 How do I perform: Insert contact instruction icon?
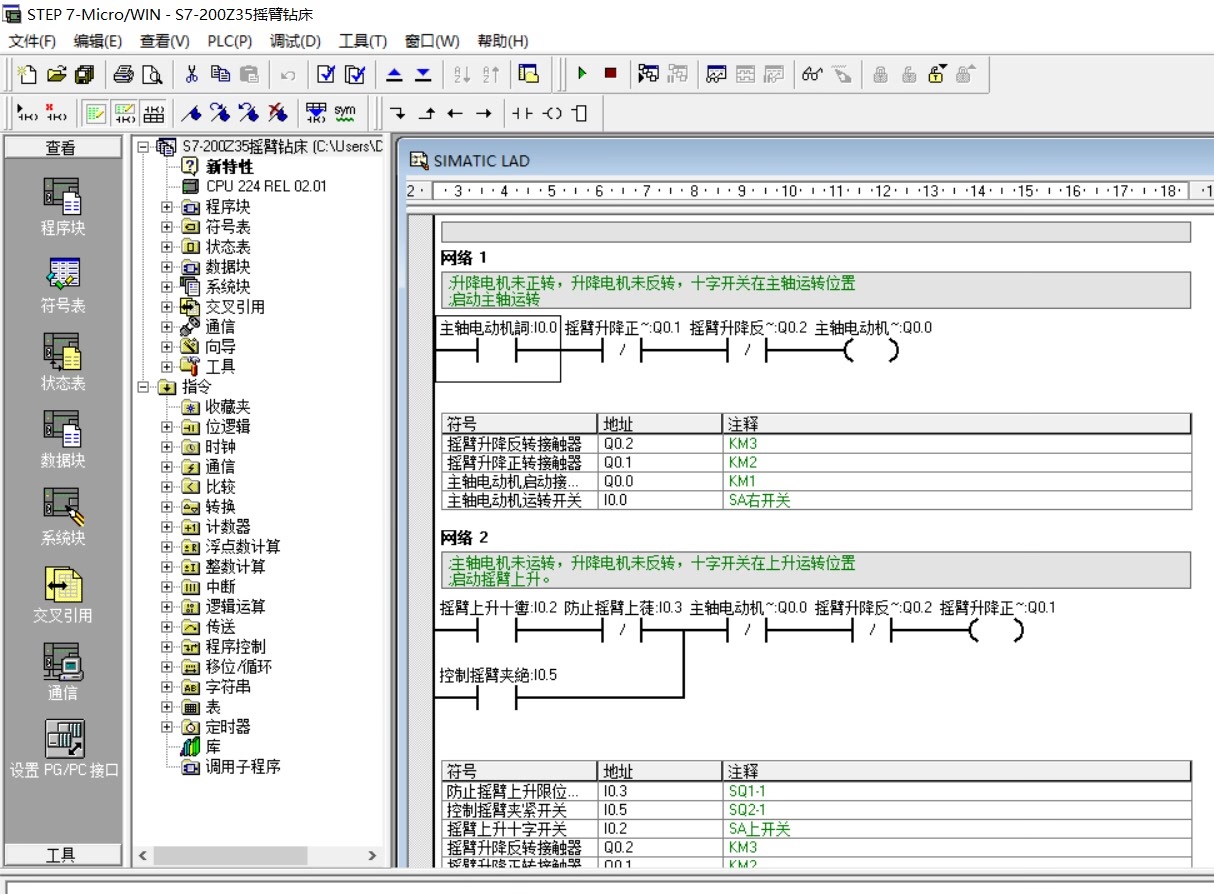(522, 113)
